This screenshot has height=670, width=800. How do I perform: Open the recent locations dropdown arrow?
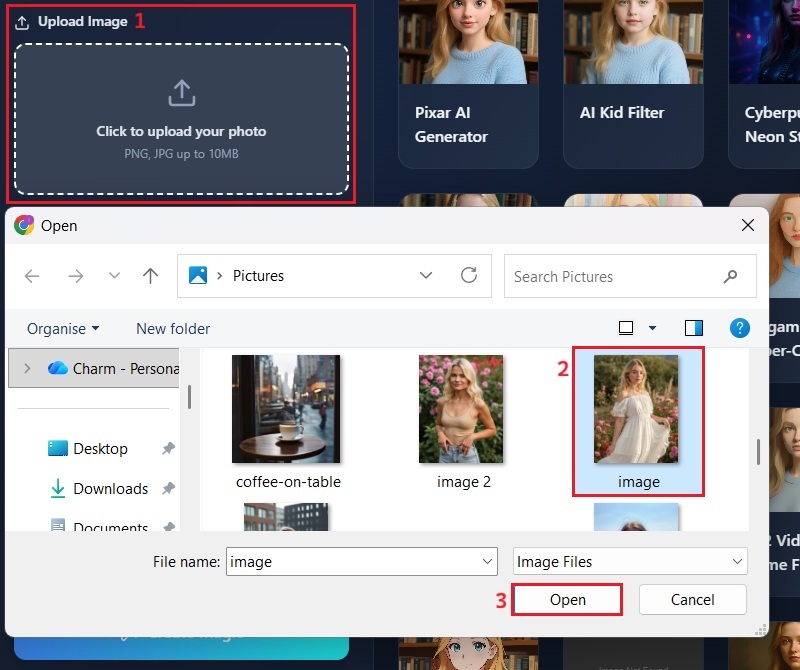click(x=114, y=277)
